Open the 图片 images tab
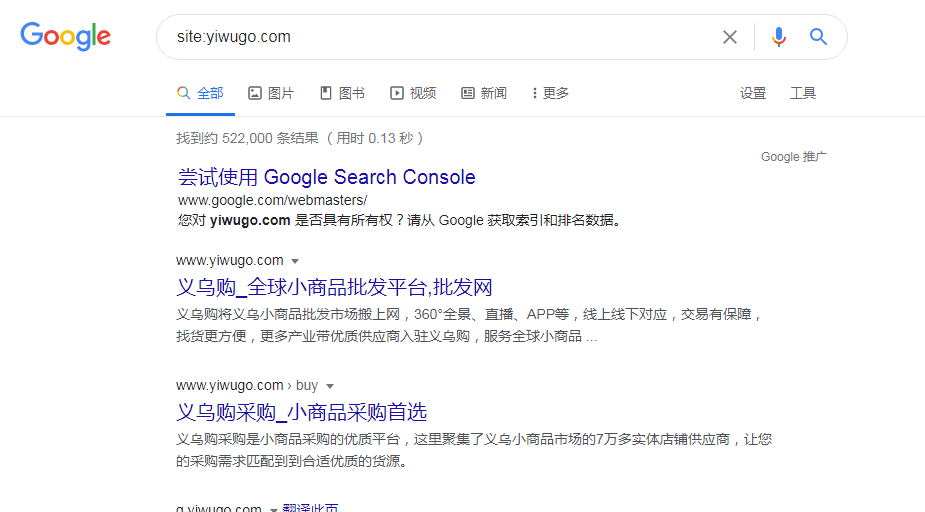 [271, 93]
